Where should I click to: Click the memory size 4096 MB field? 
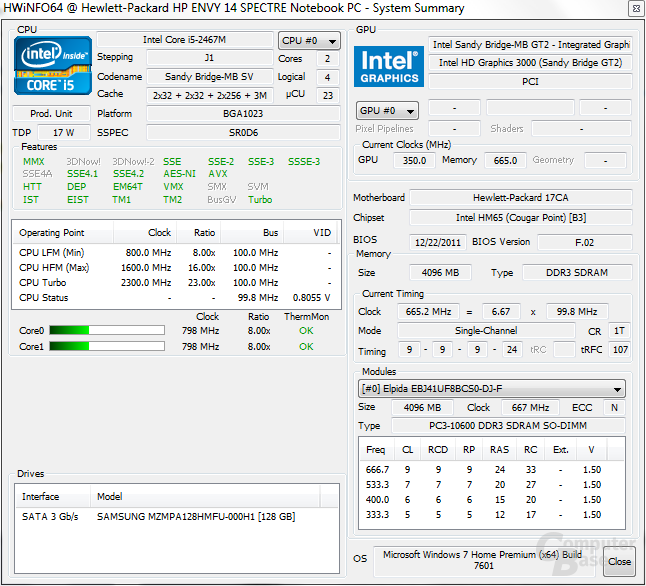click(x=440, y=273)
